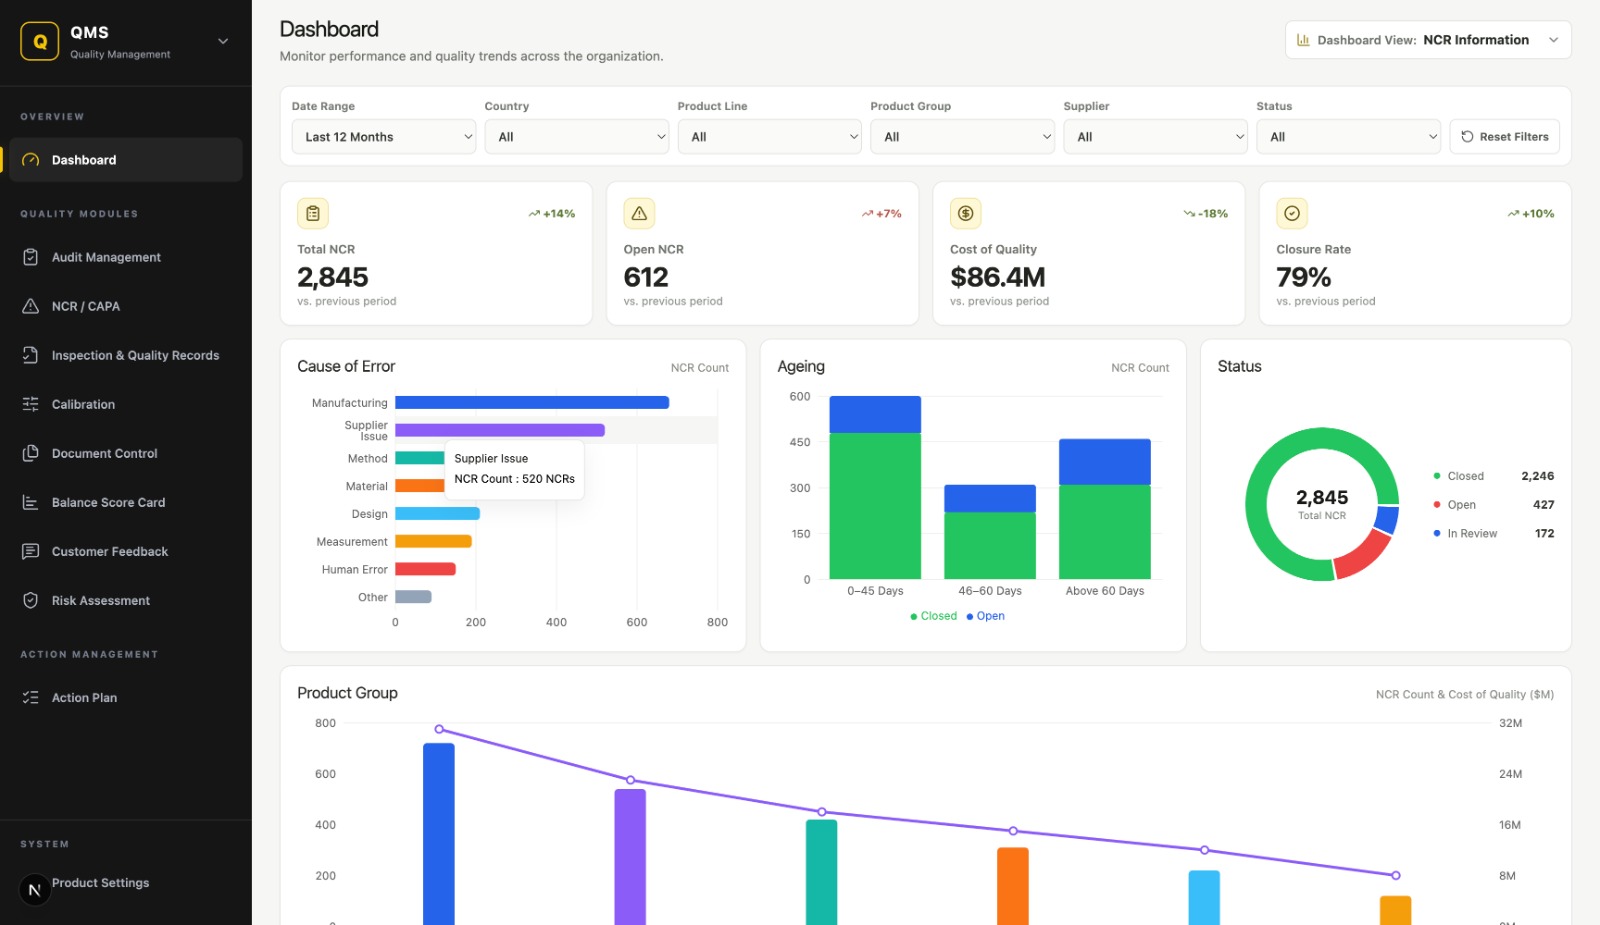
Task: Open Customer Feedback module
Action: (x=126, y=551)
